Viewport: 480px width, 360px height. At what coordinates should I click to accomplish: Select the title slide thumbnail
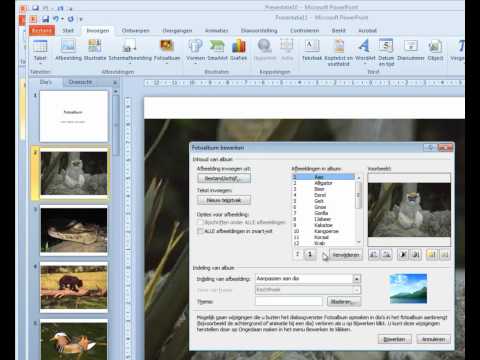[x=74, y=116]
